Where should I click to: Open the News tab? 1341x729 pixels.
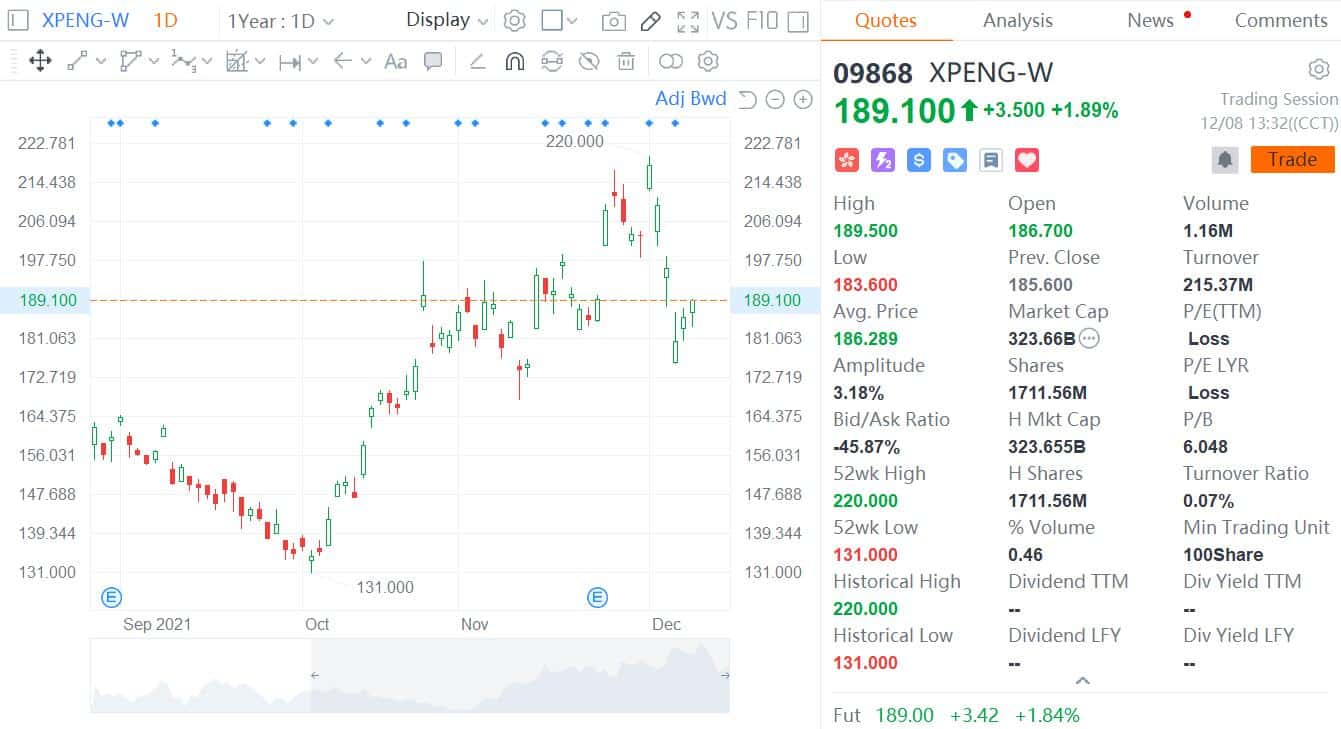point(1150,20)
